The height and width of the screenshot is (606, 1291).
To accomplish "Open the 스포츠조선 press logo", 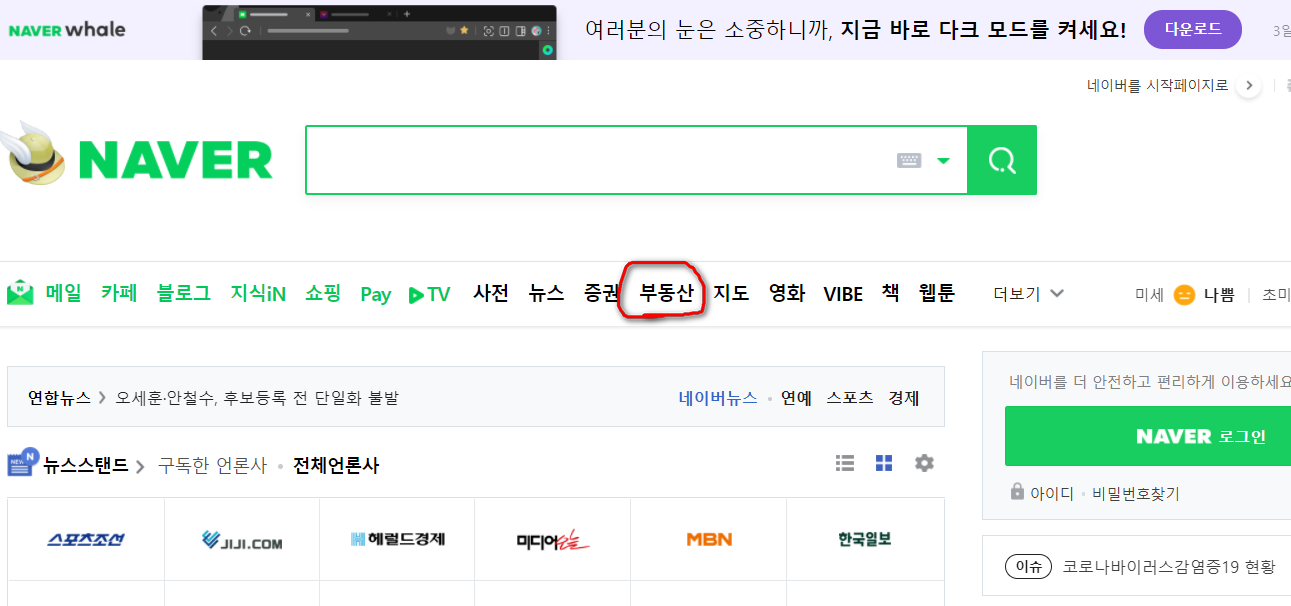I will point(86,540).
